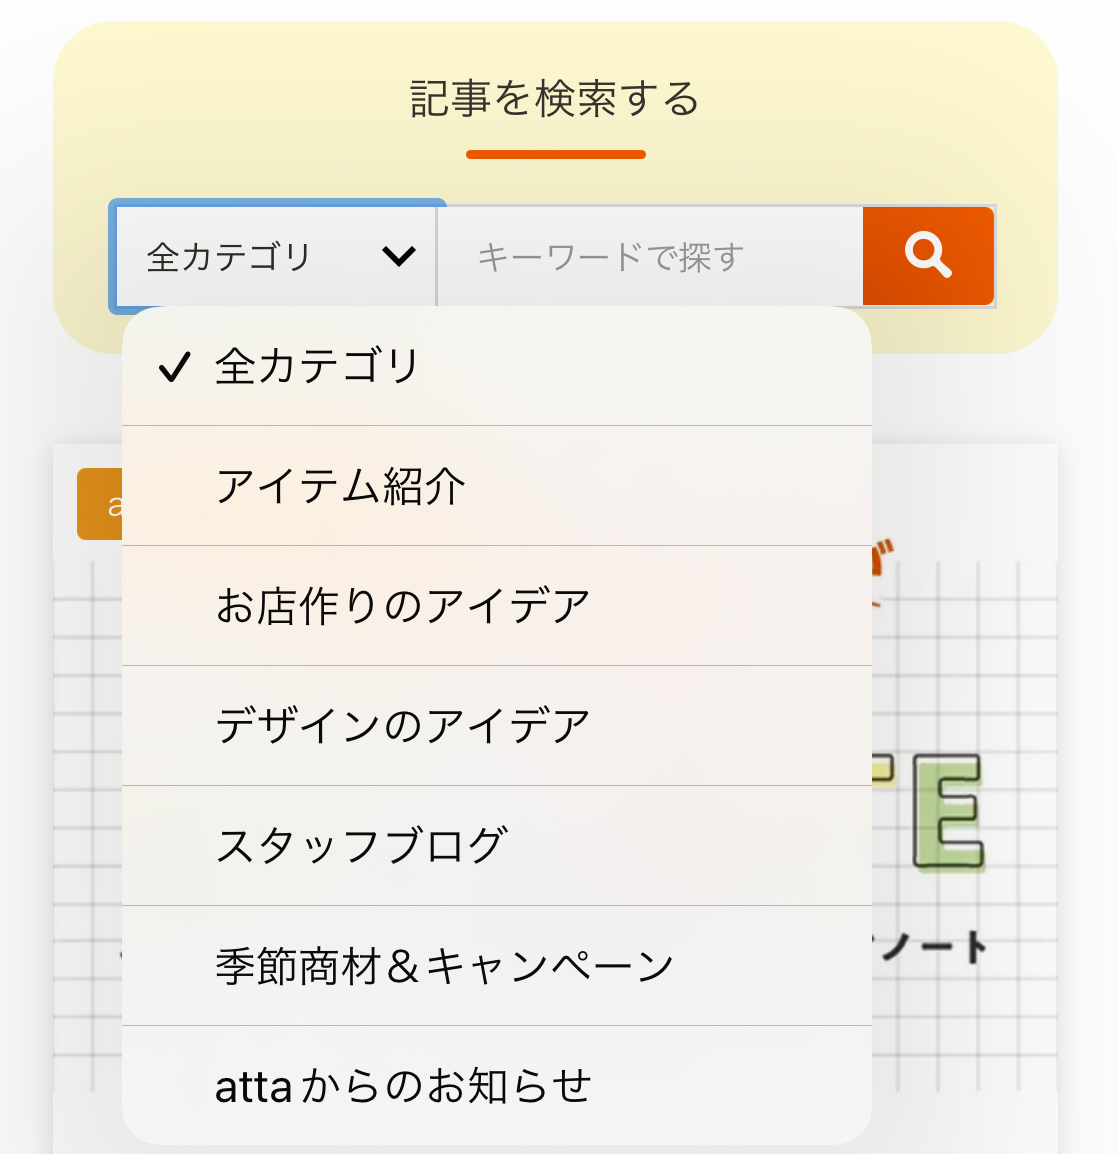Focus the キーワードで探す keyword field

[x=651, y=256]
